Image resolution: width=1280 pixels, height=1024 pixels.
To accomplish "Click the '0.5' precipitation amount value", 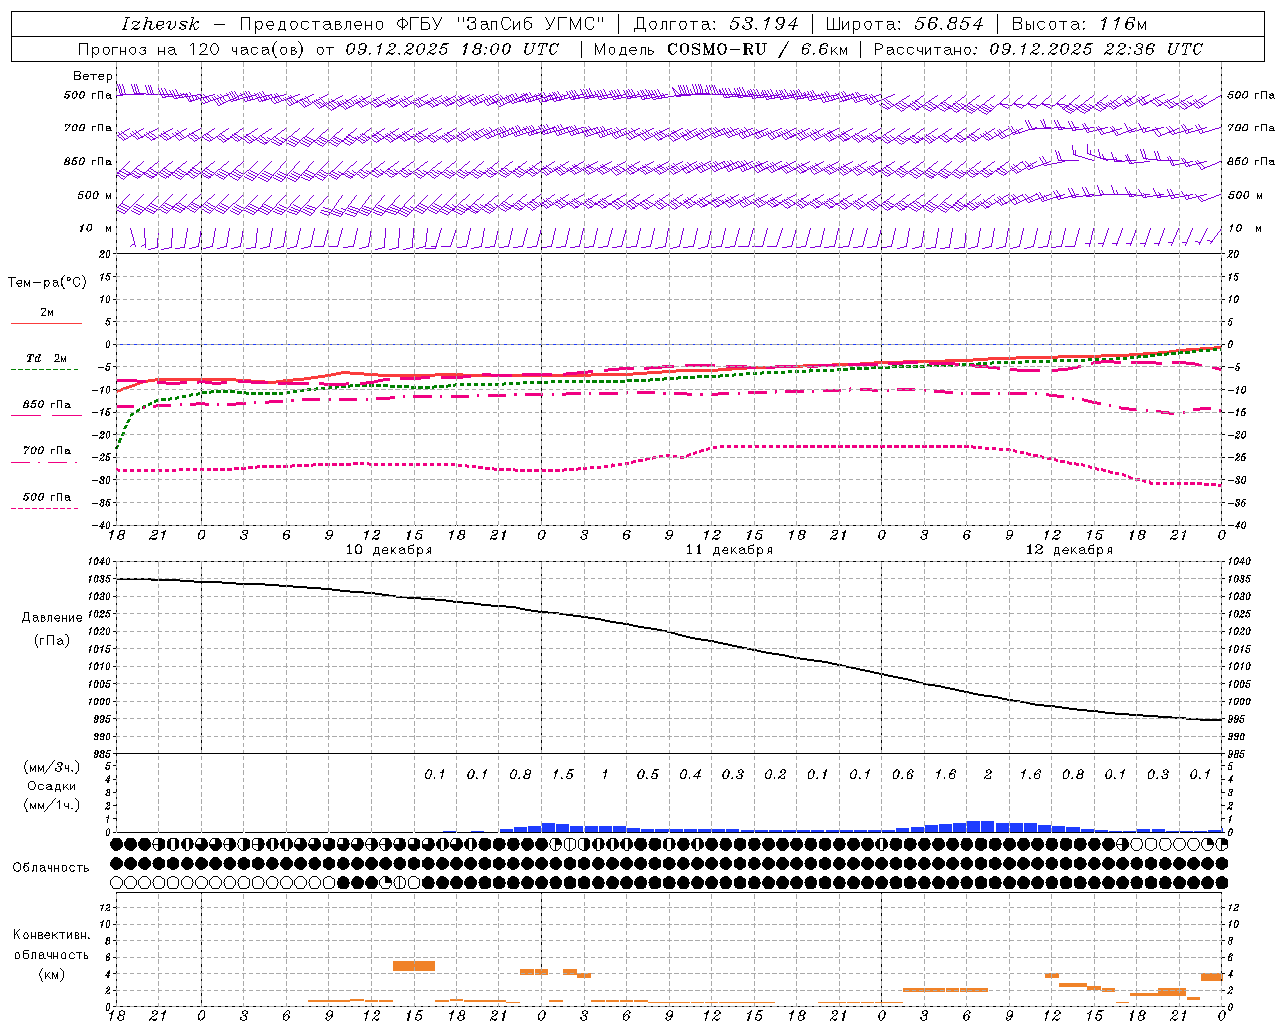I will 648,774.
